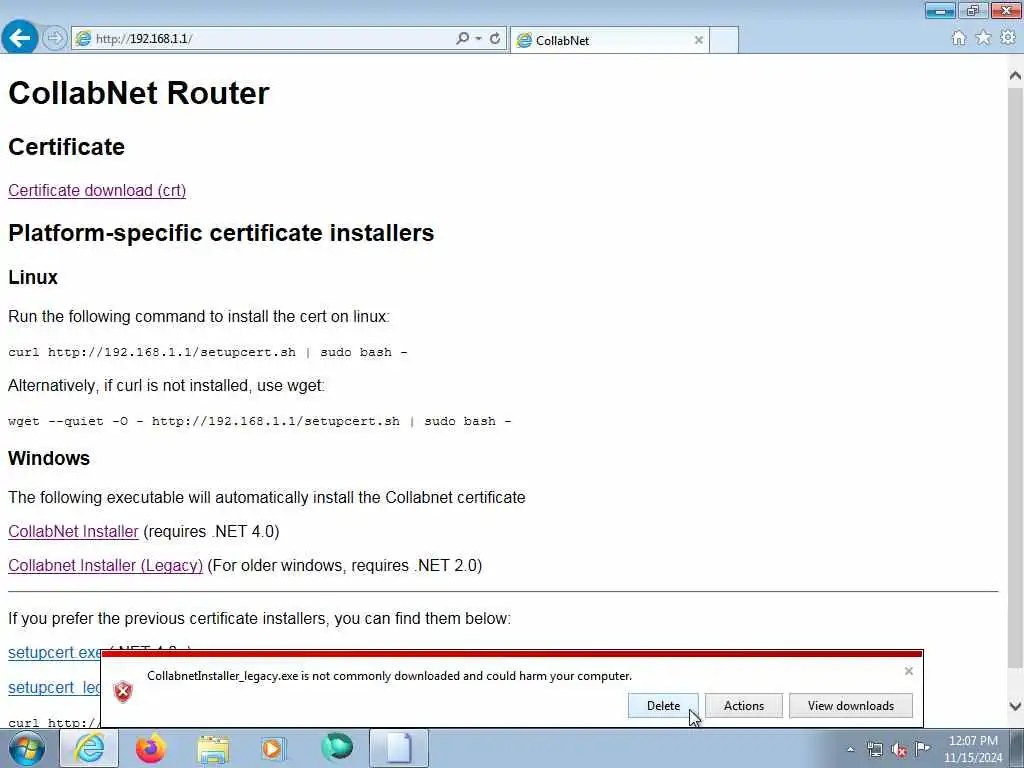Open the browser Home icon
The width and height of the screenshot is (1024, 768).
(958, 38)
